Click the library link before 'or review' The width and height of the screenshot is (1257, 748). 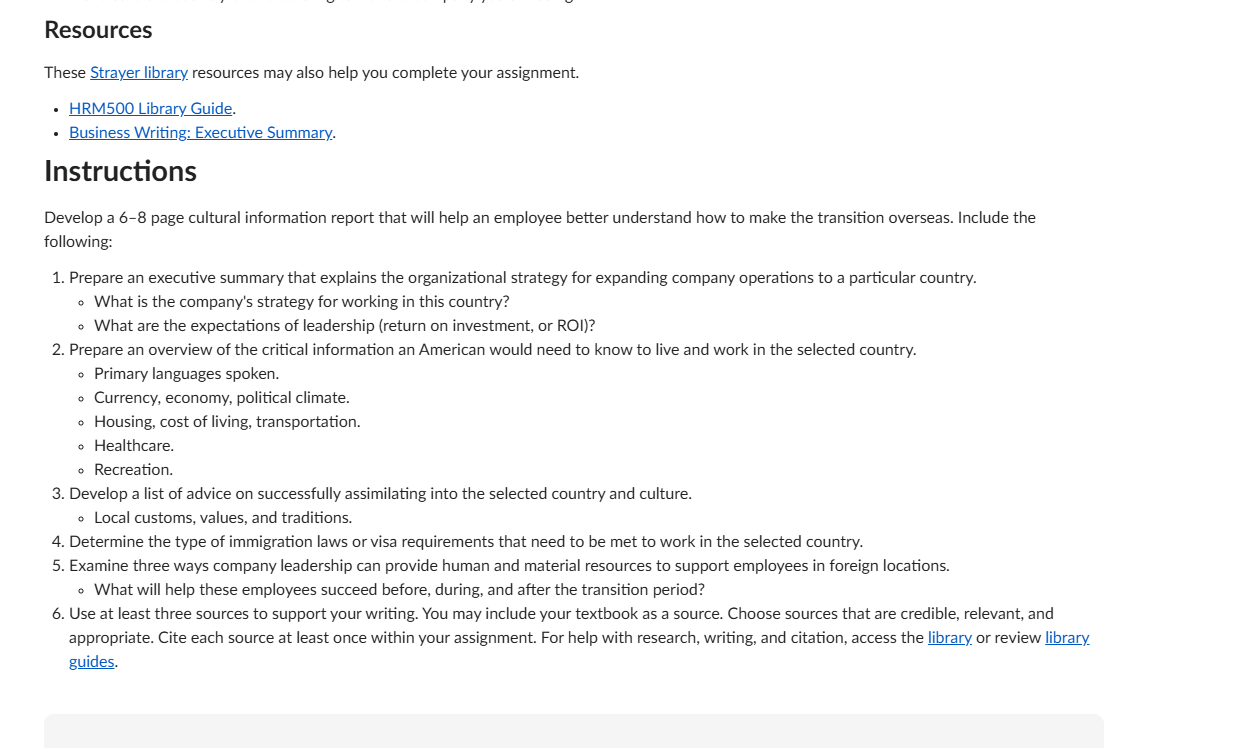949,638
